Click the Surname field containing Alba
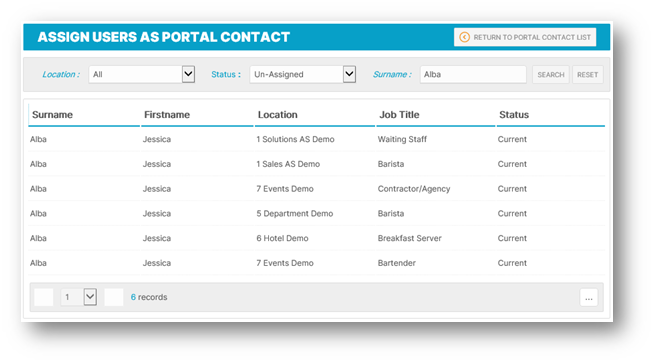 click(x=473, y=74)
